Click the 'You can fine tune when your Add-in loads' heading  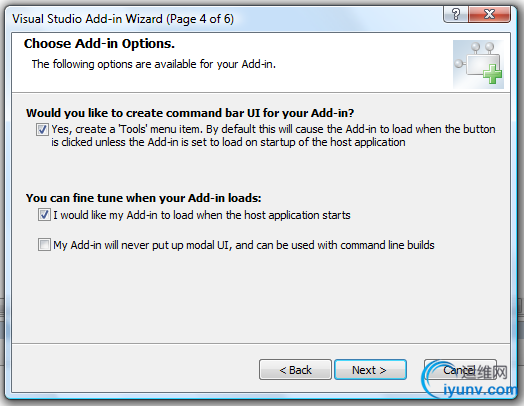144,198
